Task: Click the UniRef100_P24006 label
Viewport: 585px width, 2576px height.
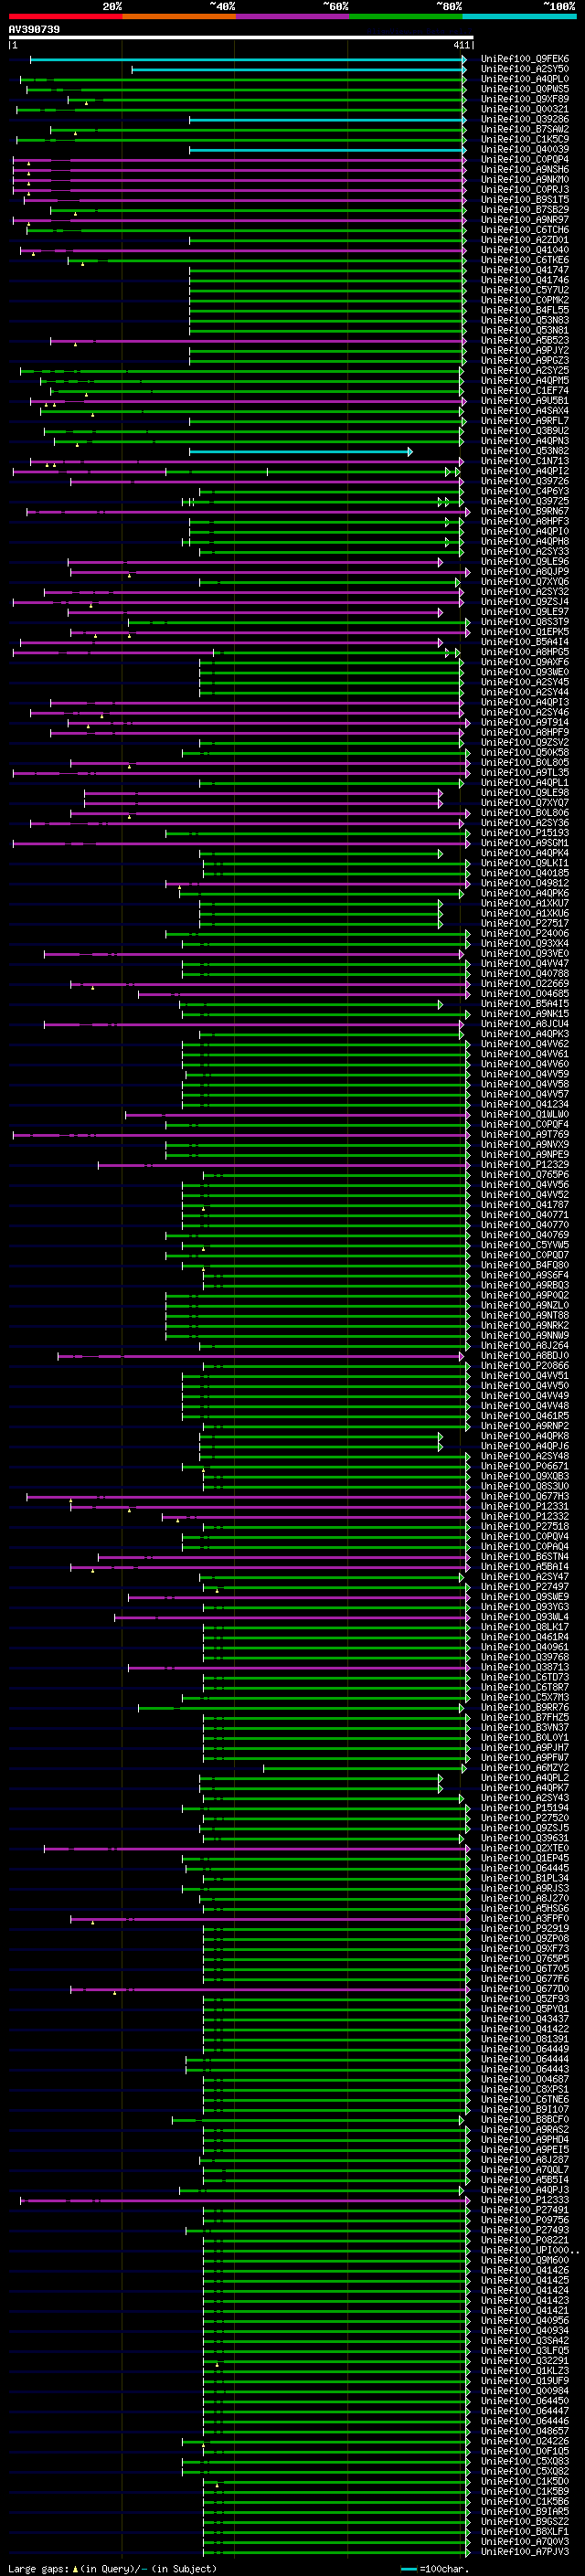Action: pyautogui.click(x=525, y=934)
